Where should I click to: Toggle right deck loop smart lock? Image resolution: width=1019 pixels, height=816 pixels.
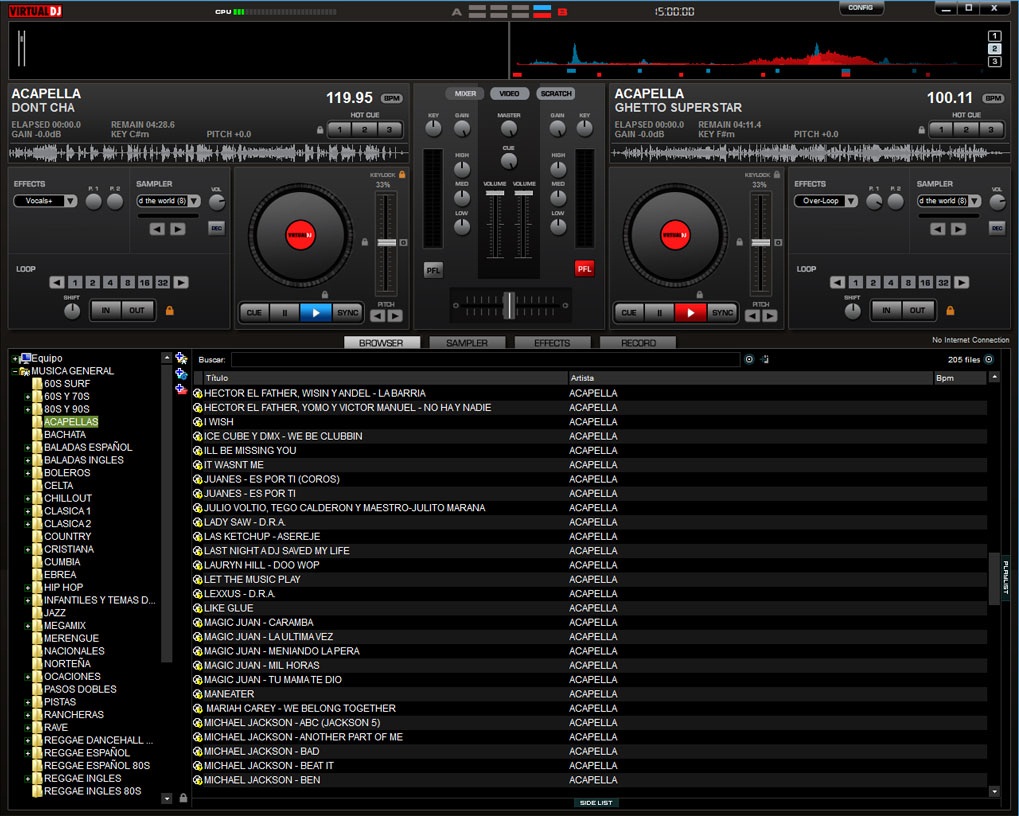coord(950,311)
